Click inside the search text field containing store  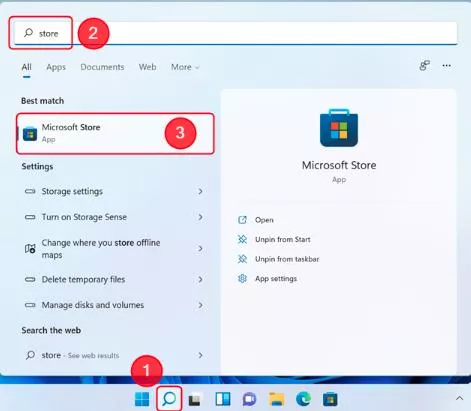236,33
